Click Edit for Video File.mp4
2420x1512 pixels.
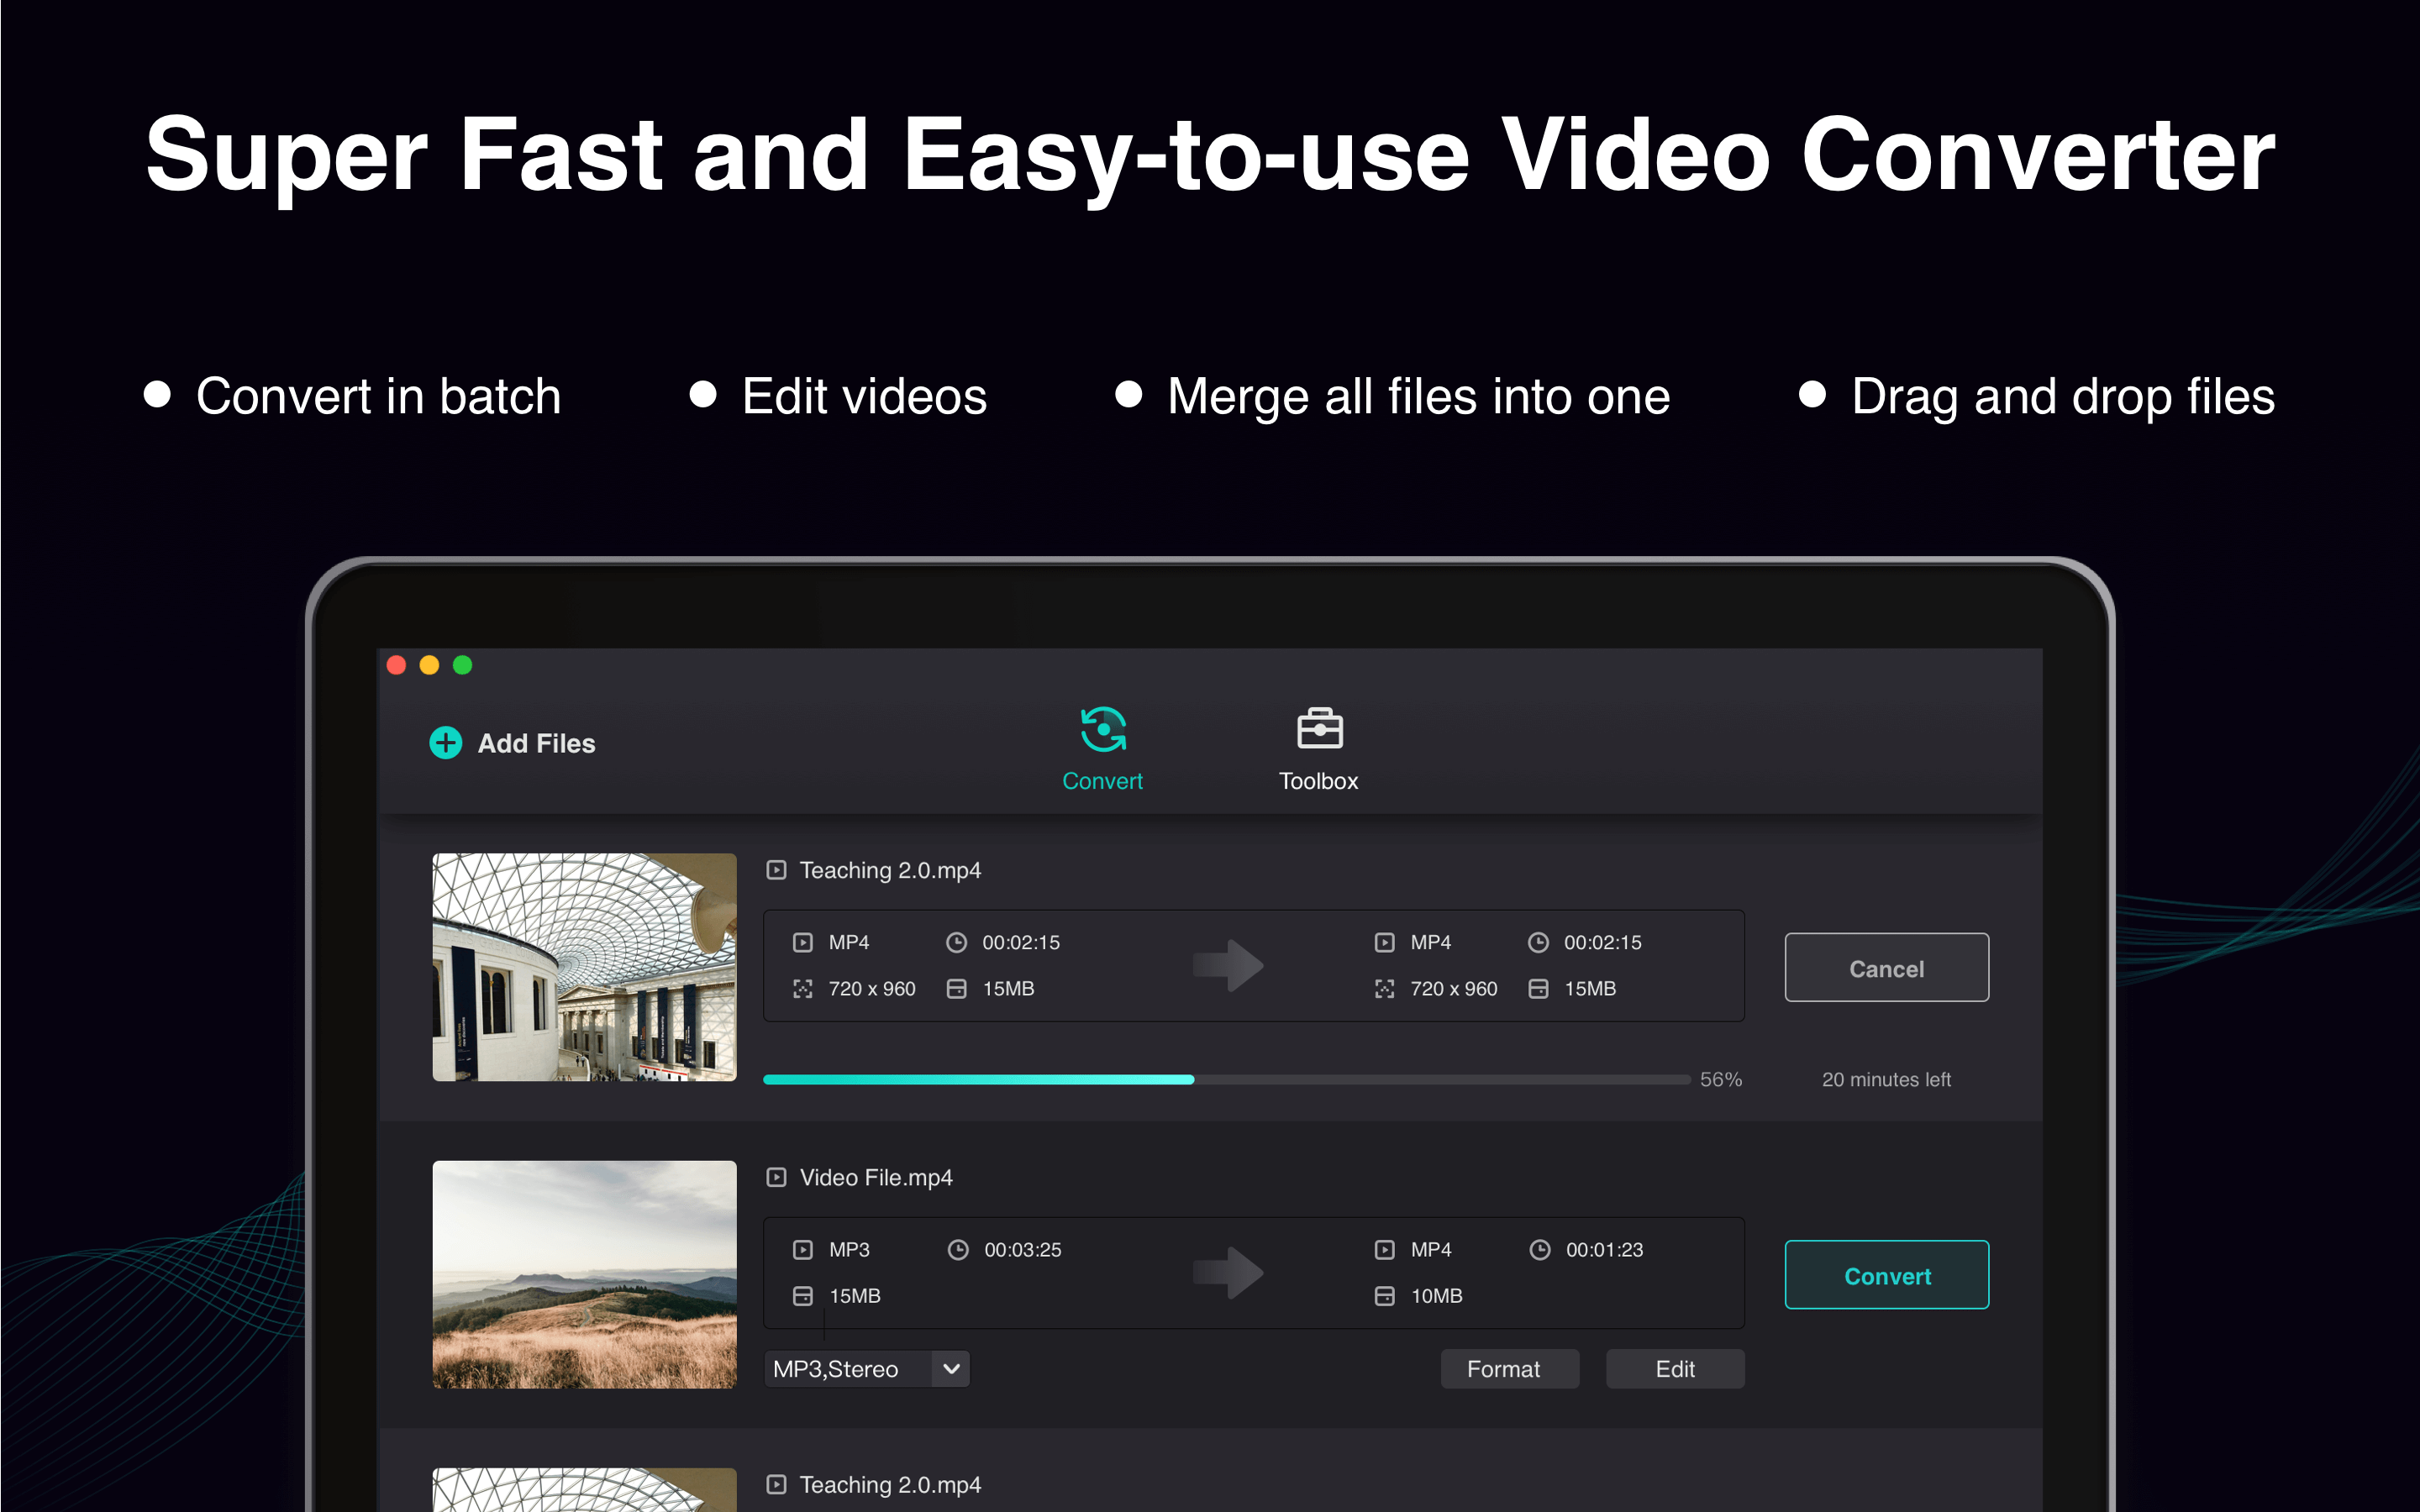click(1675, 1369)
